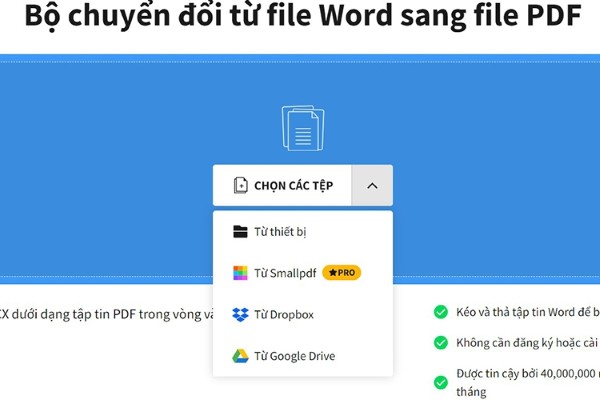Click green check beside Không cần đăng ký
The height and width of the screenshot is (400, 600).
(441, 342)
